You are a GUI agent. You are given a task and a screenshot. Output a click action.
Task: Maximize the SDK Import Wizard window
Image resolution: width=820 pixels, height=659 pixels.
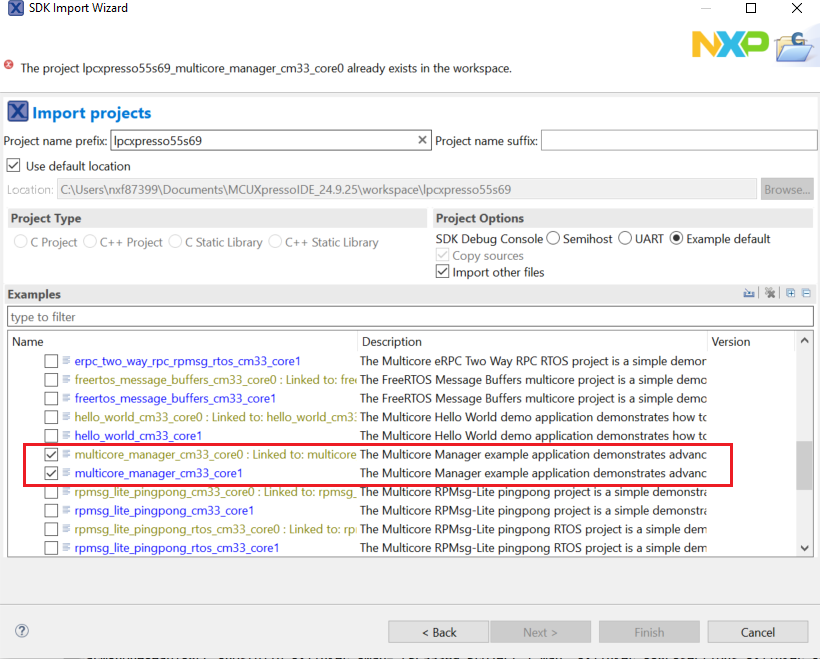pos(751,8)
